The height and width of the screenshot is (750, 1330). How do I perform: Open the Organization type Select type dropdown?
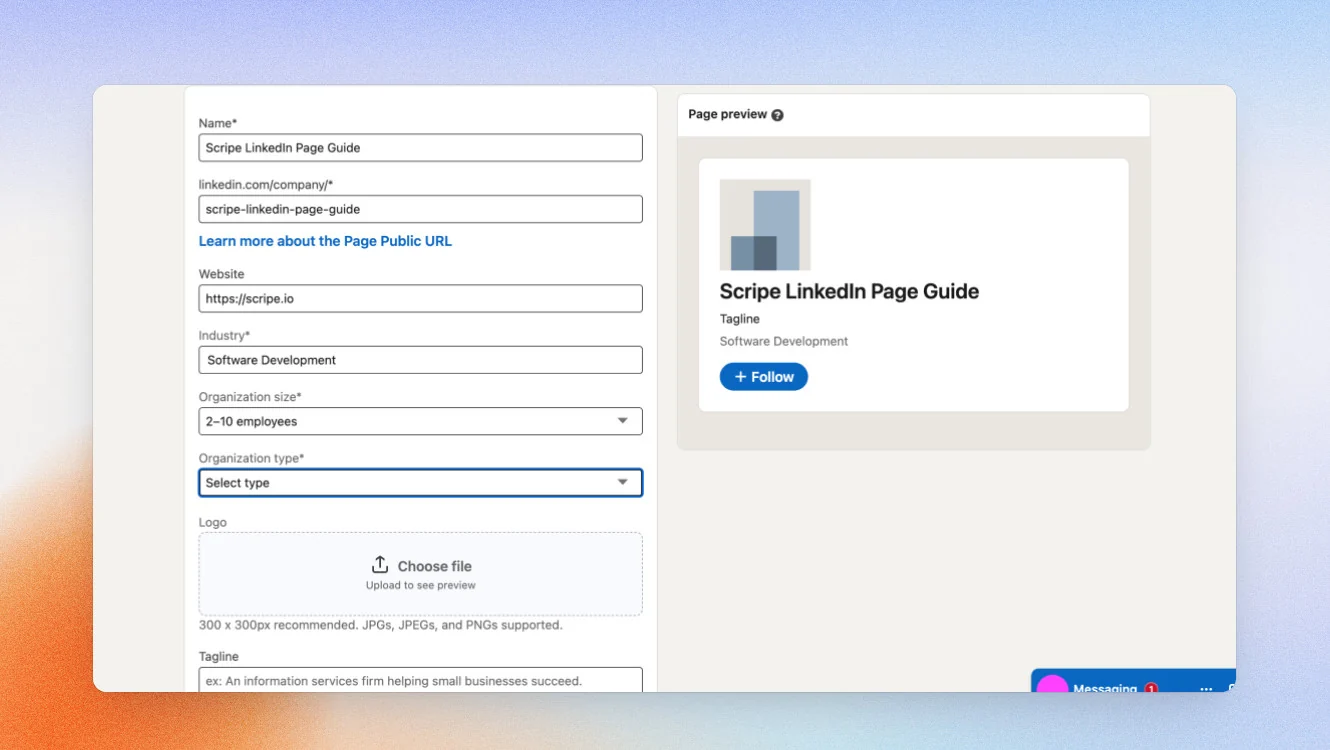pyautogui.click(x=420, y=483)
